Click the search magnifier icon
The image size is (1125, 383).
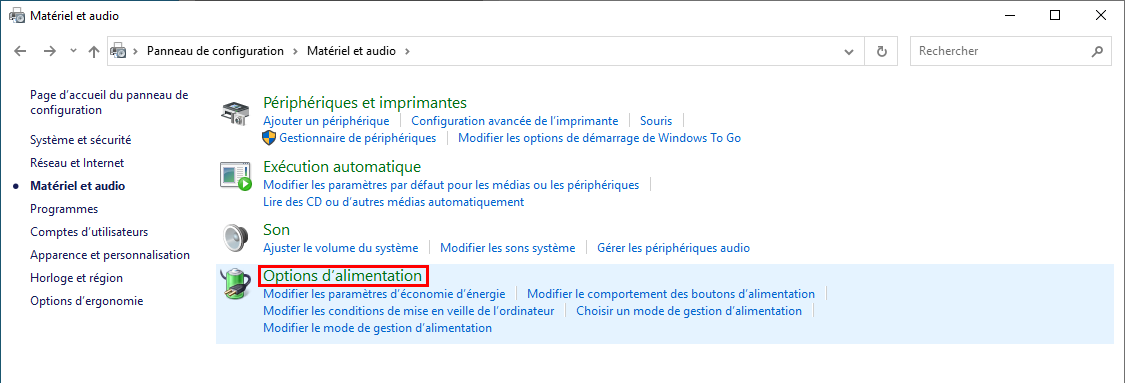1096,52
